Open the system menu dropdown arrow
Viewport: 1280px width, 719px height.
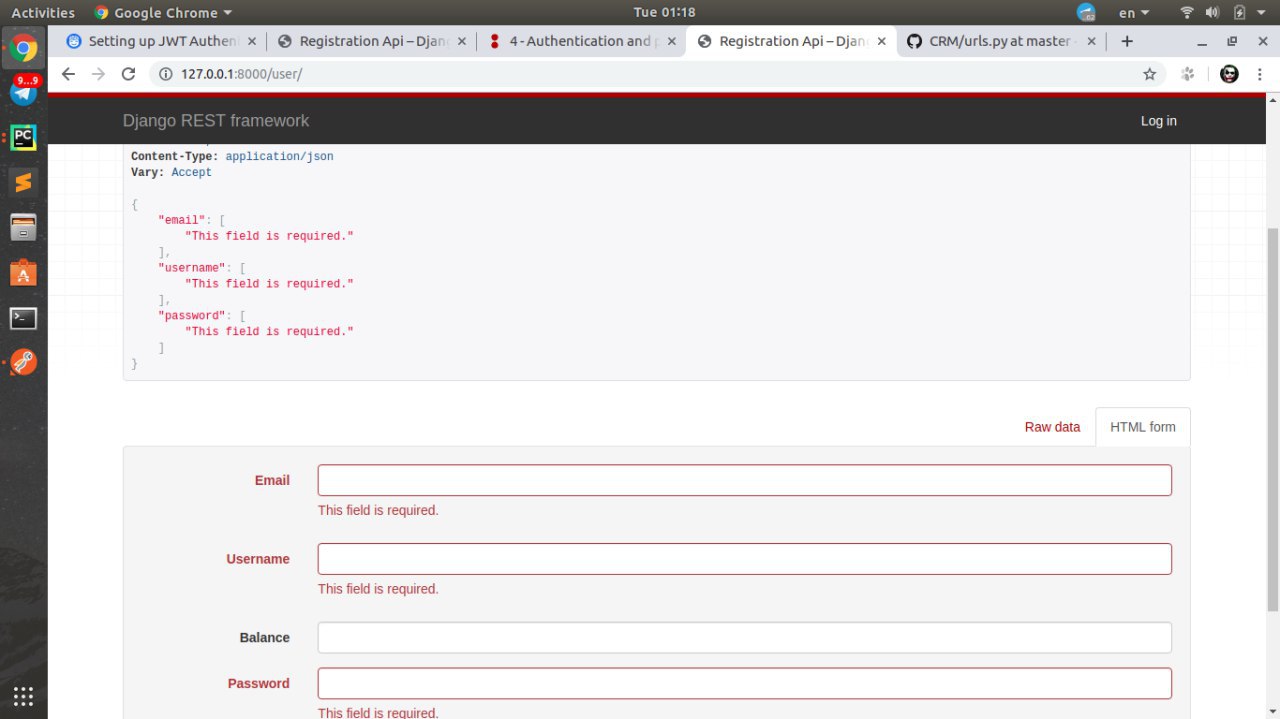click(x=1263, y=13)
